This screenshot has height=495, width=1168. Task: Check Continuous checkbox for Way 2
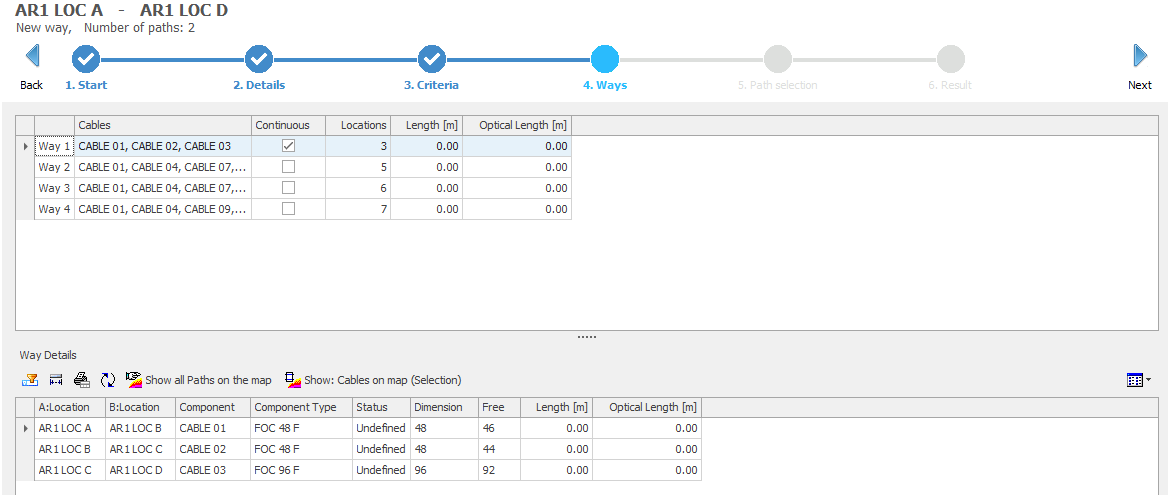coord(288,167)
